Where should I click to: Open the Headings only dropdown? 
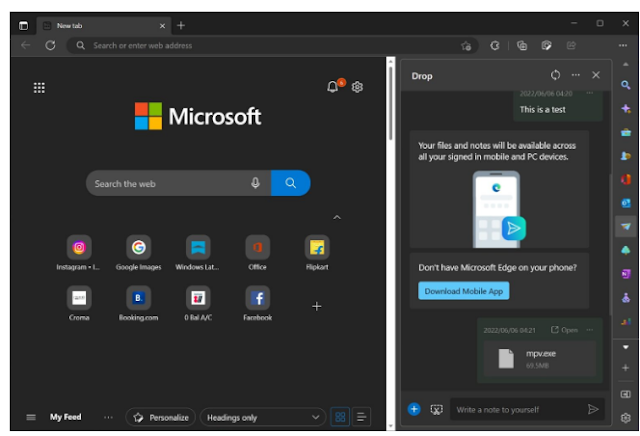point(263,417)
